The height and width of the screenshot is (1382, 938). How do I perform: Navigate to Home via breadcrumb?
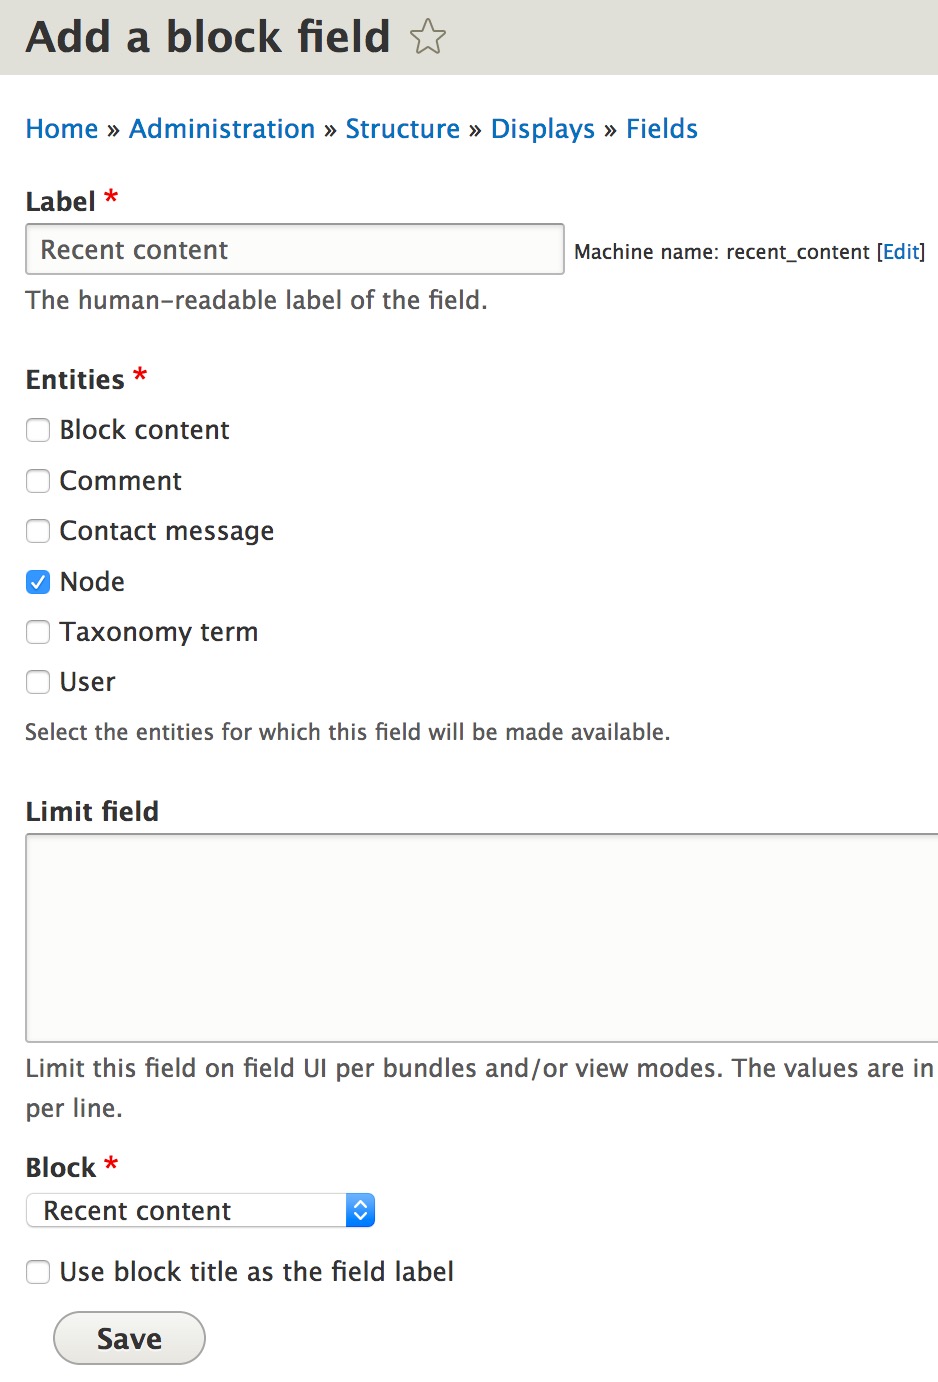pos(61,128)
